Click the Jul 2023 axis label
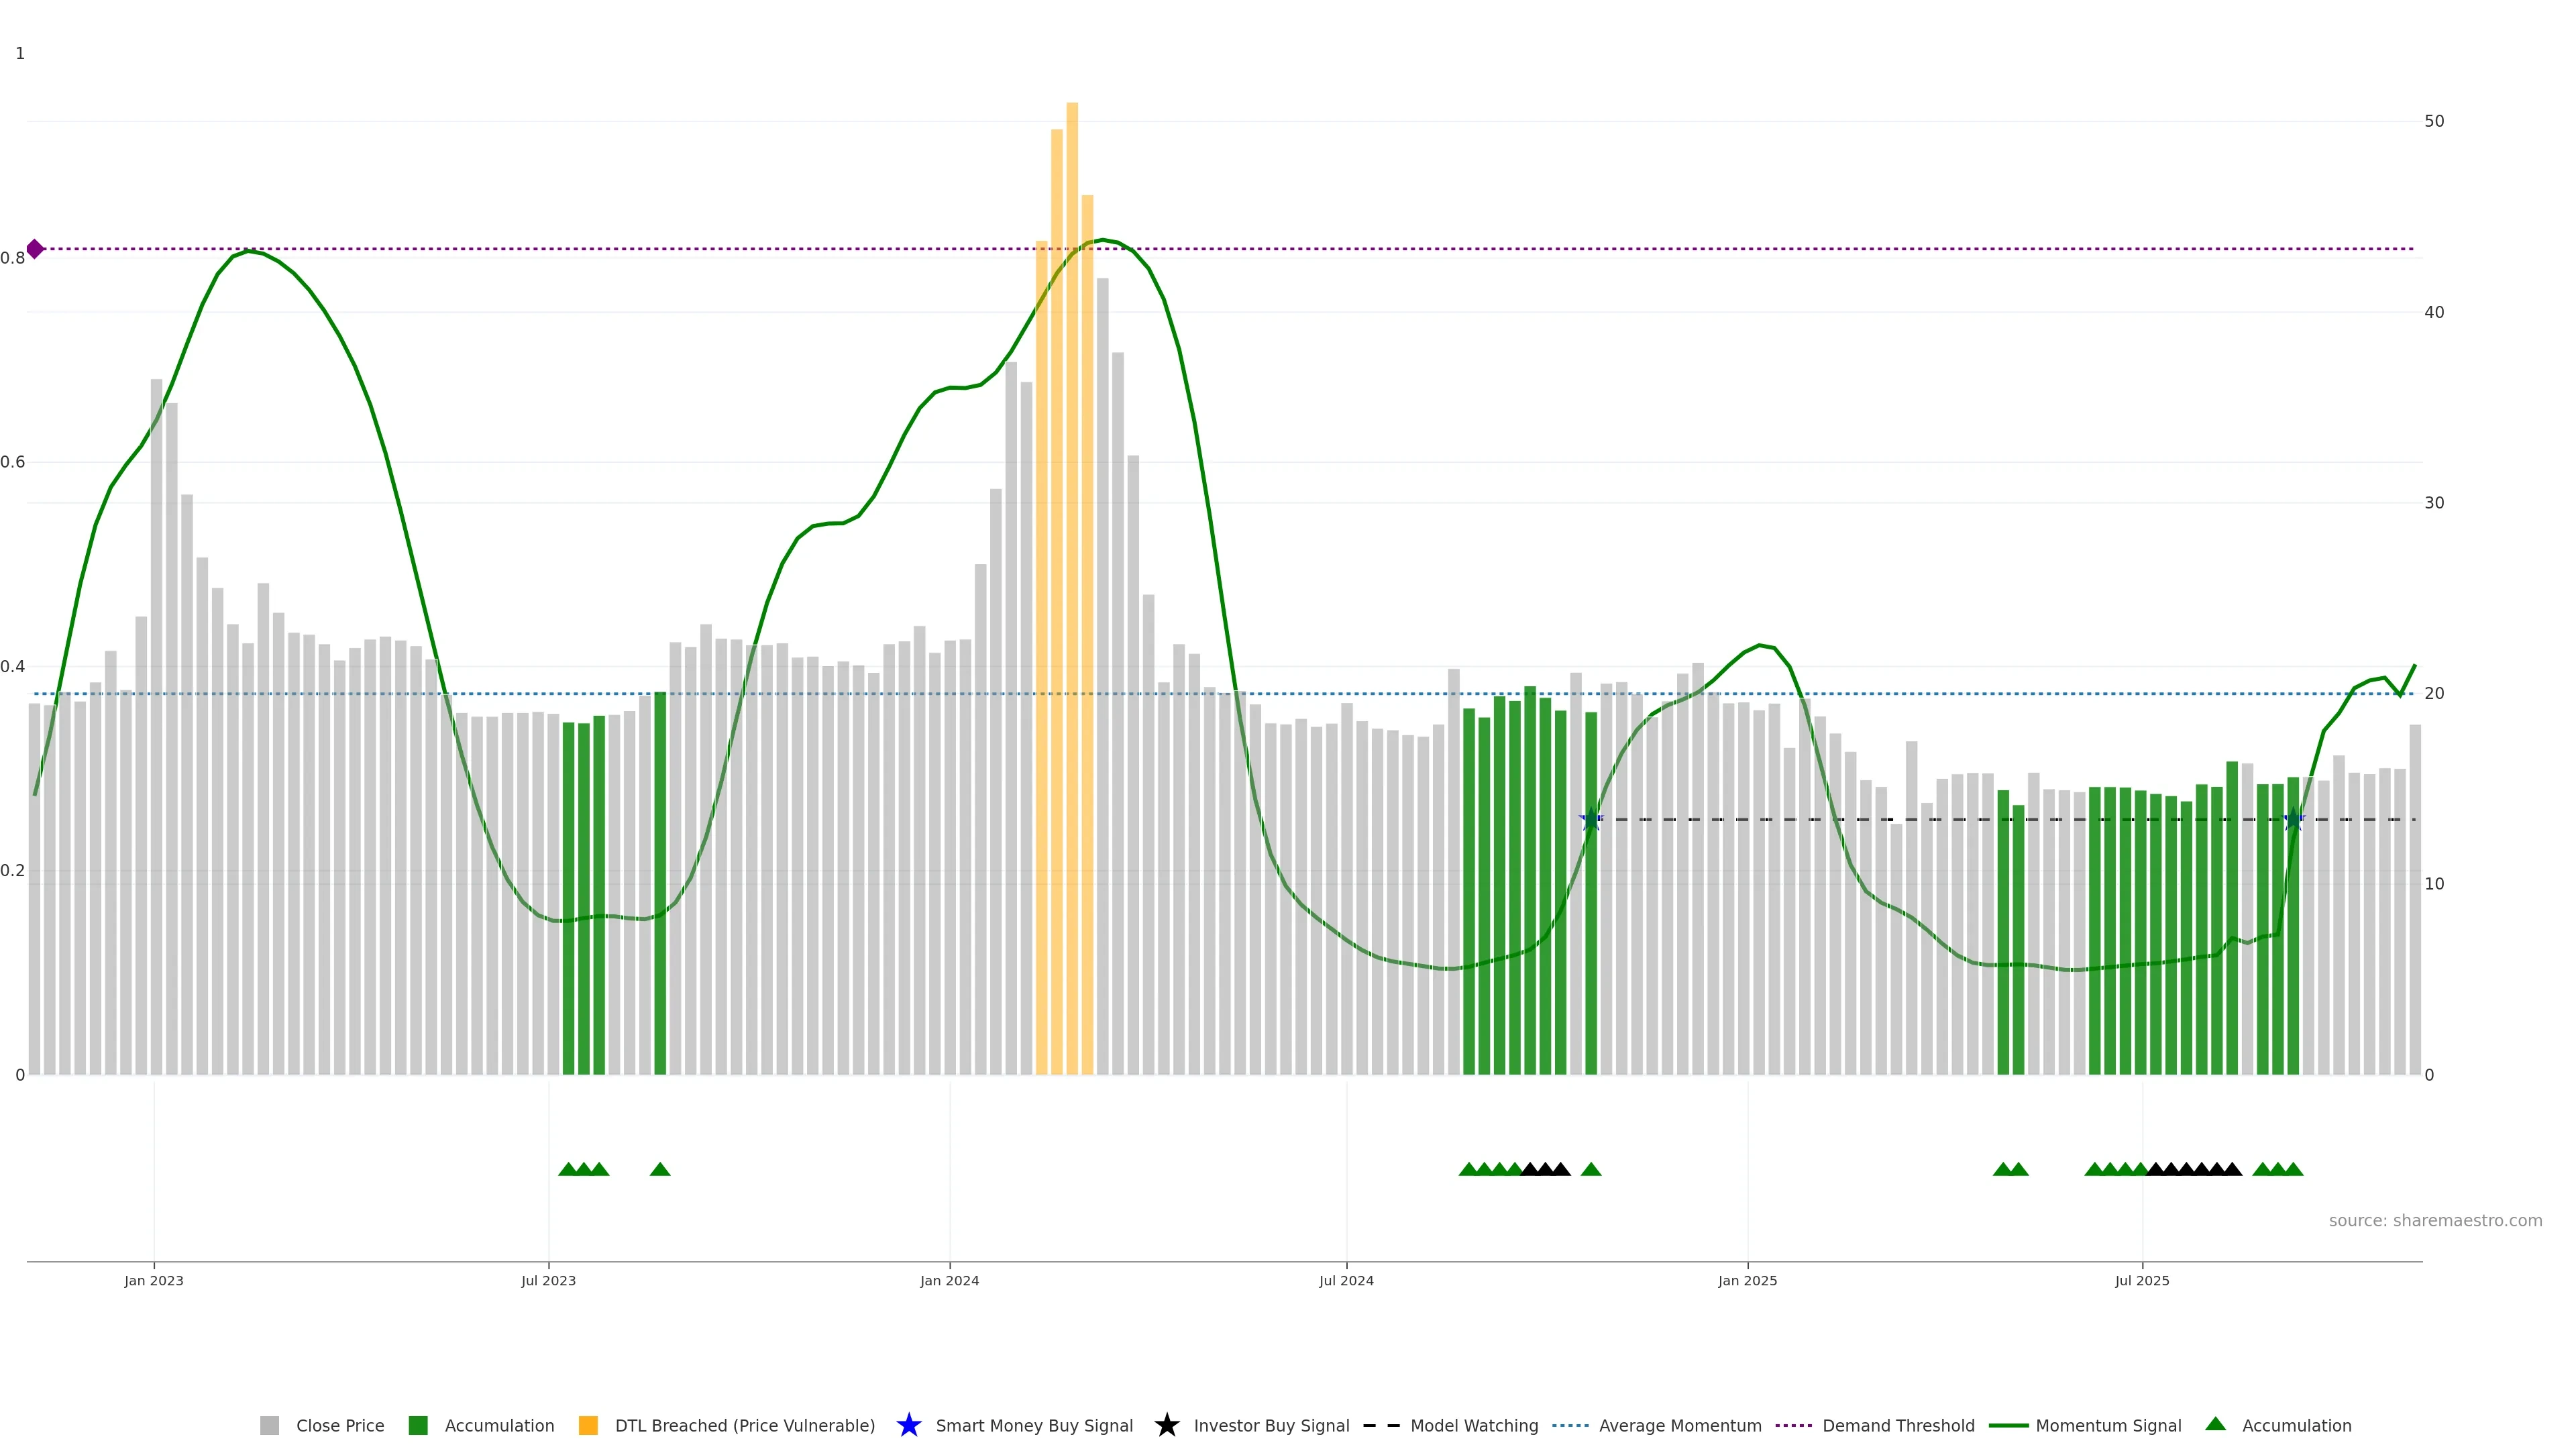 point(548,1280)
